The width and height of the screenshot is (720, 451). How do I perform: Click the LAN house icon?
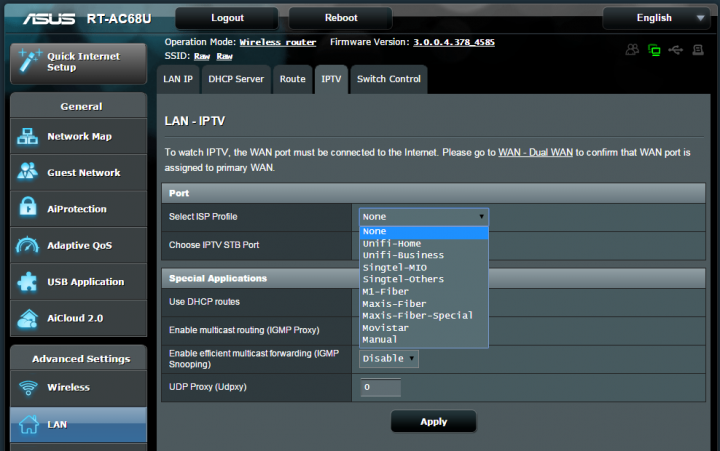[29, 424]
